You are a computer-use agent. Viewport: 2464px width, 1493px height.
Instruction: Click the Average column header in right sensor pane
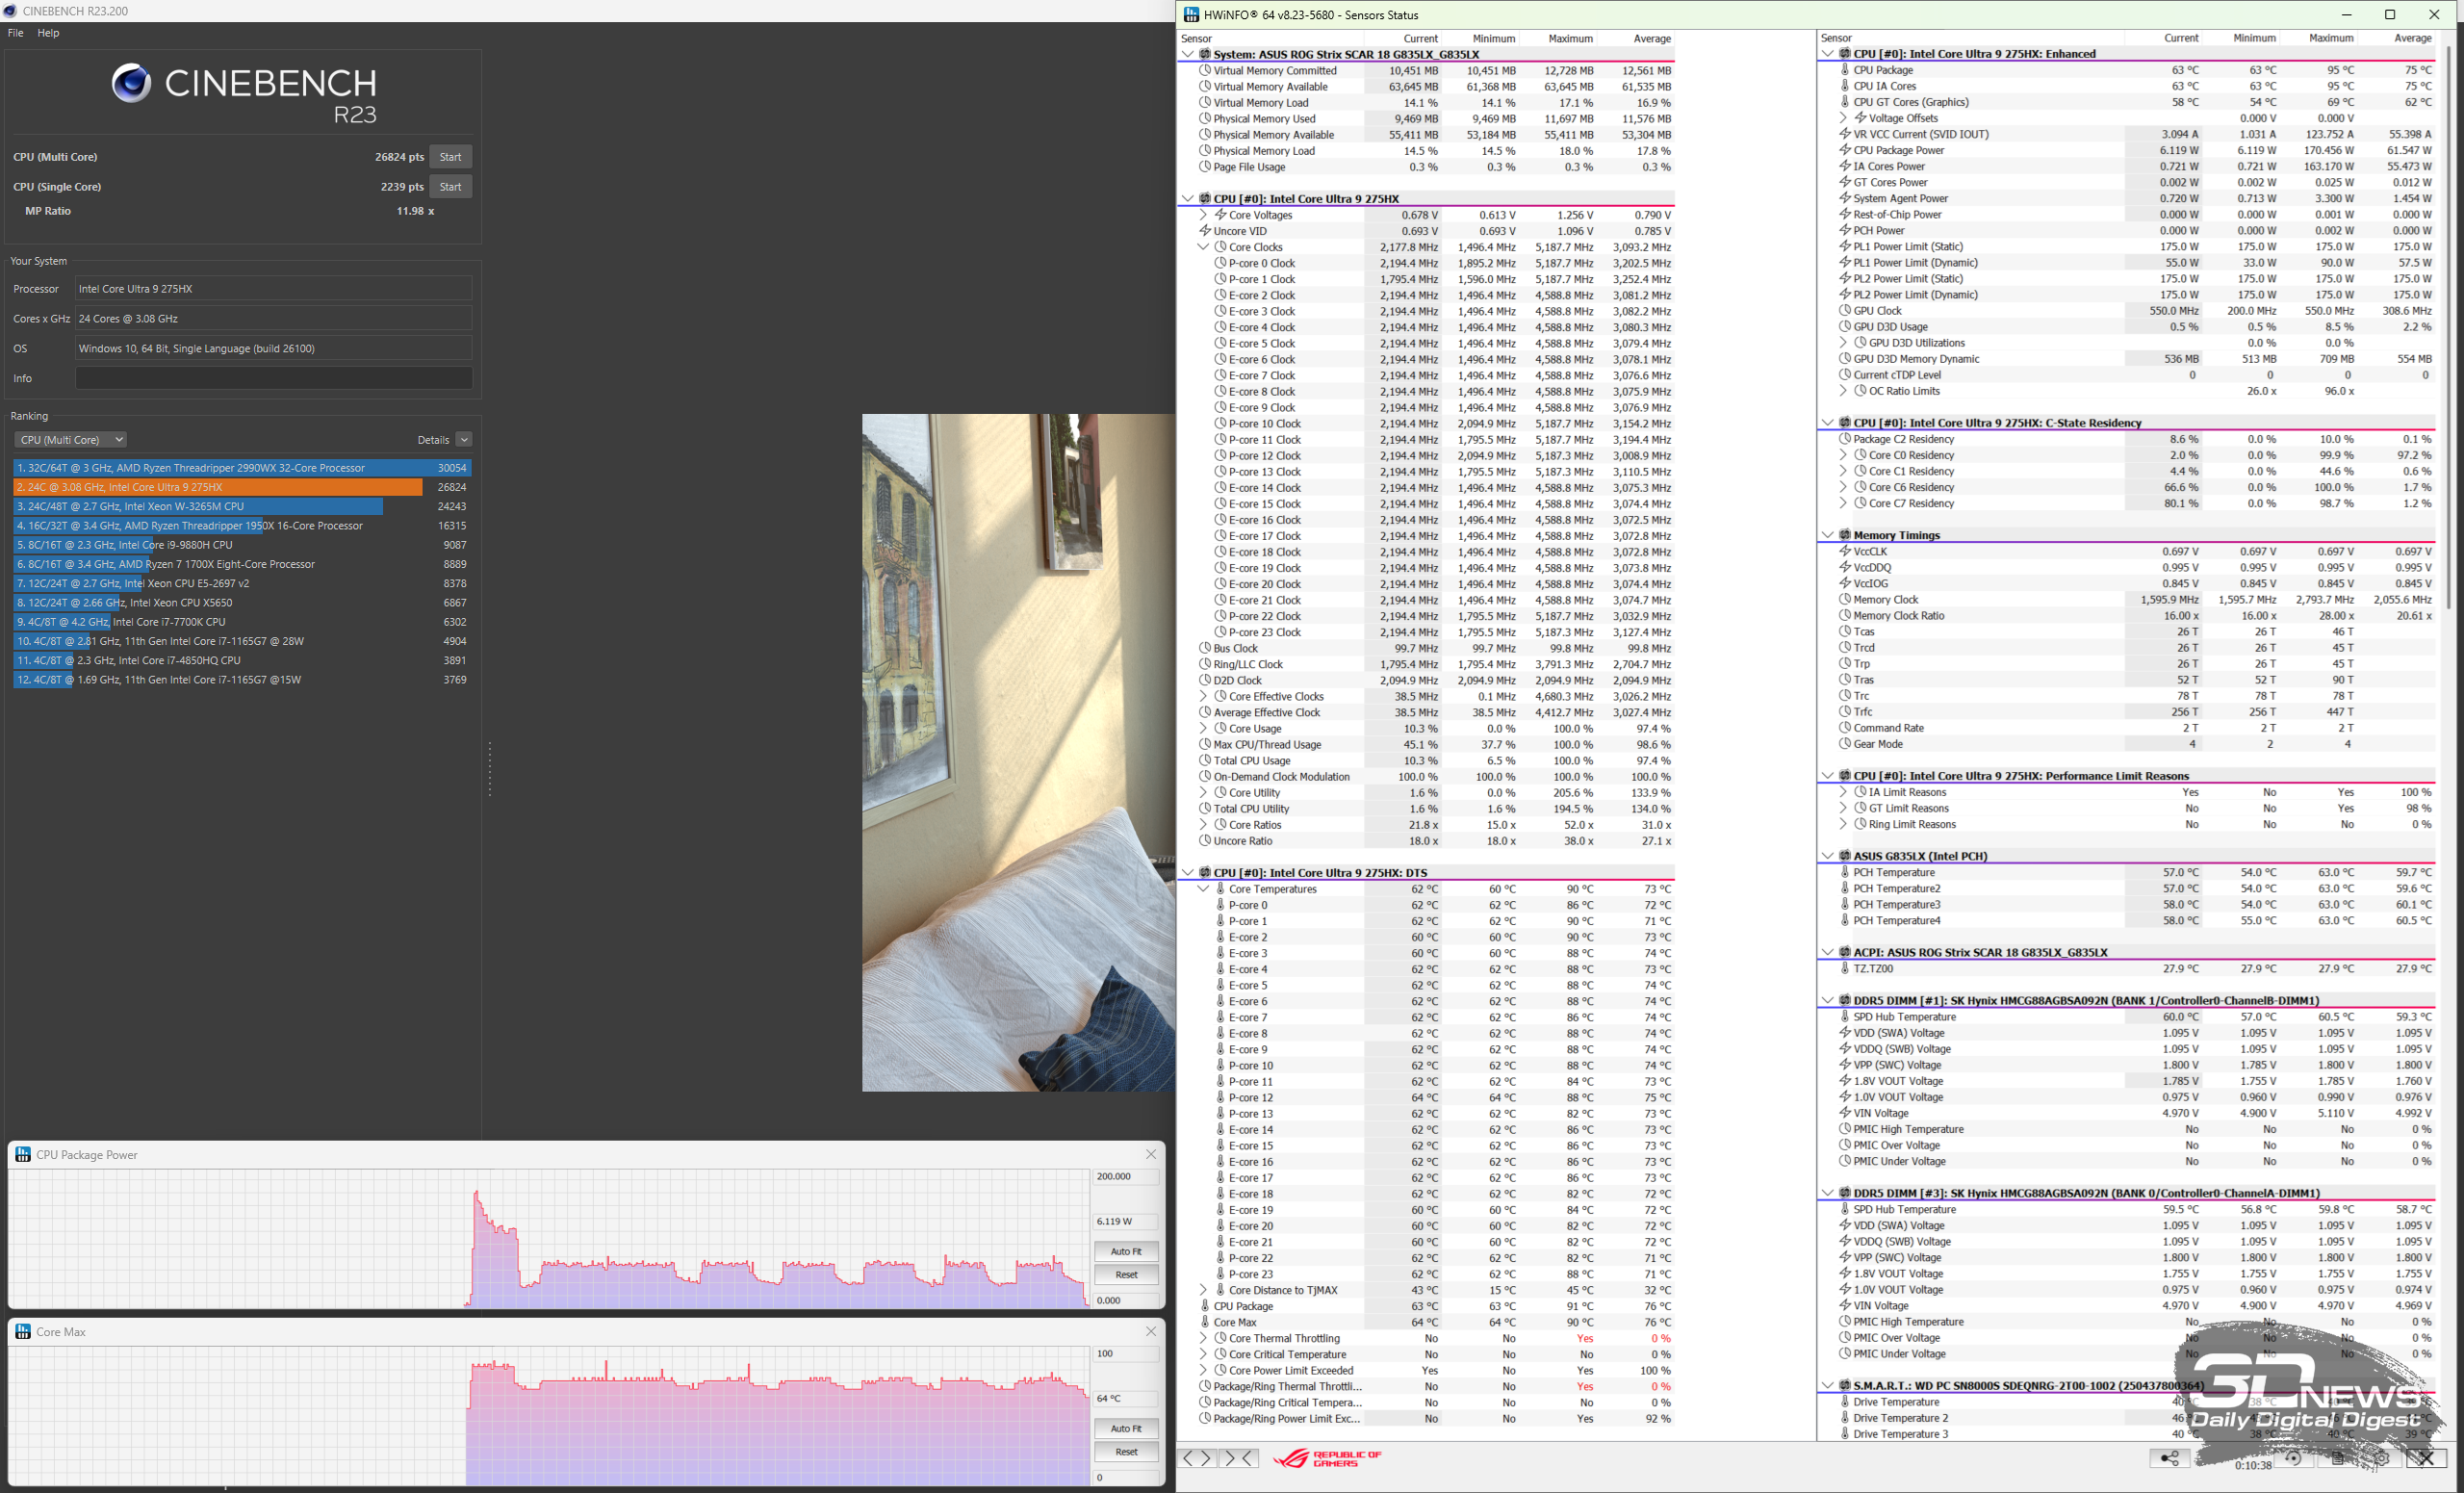(2412, 38)
